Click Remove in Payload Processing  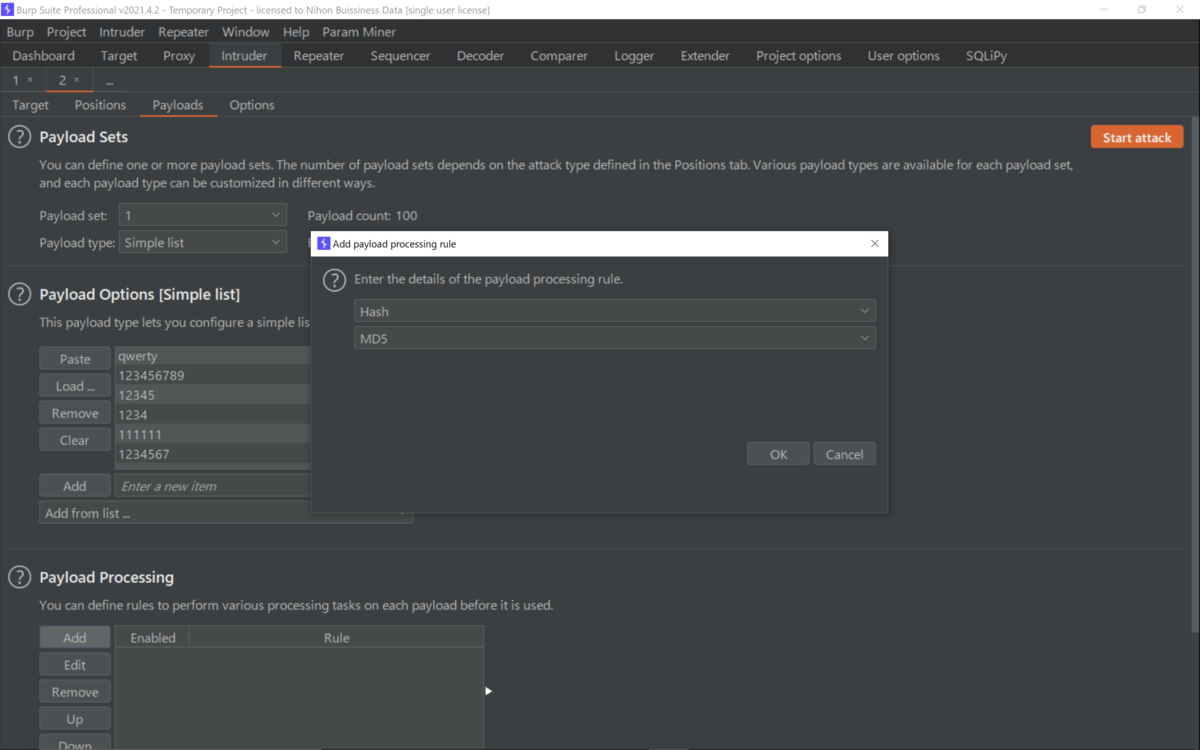click(75, 692)
